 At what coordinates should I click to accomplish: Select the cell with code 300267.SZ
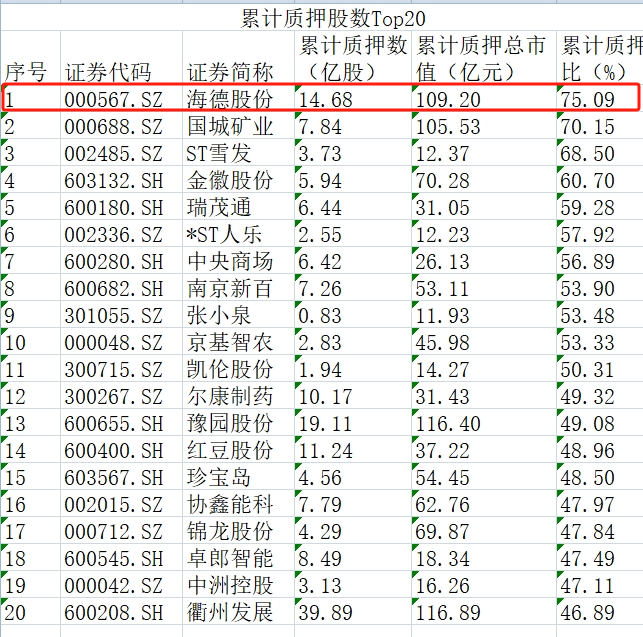(121, 396)
